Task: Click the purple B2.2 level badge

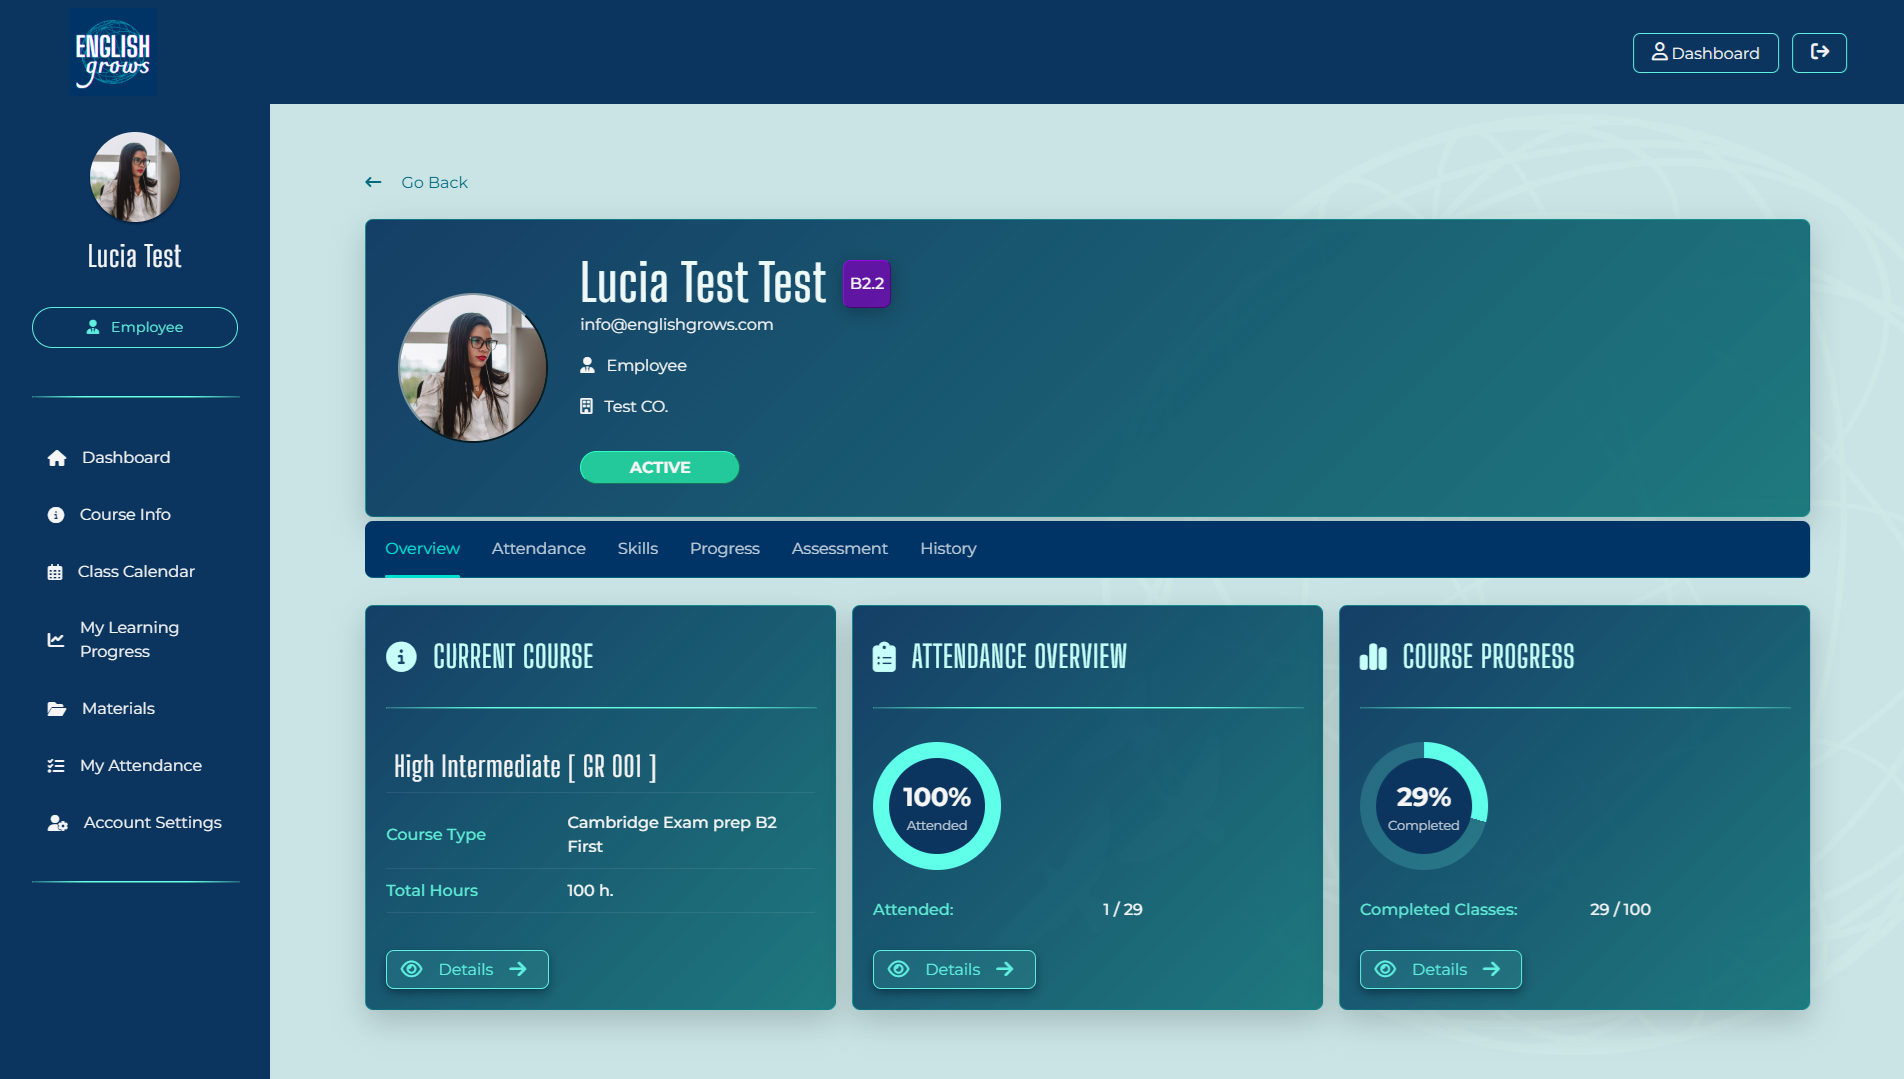Action: (867, 284)
